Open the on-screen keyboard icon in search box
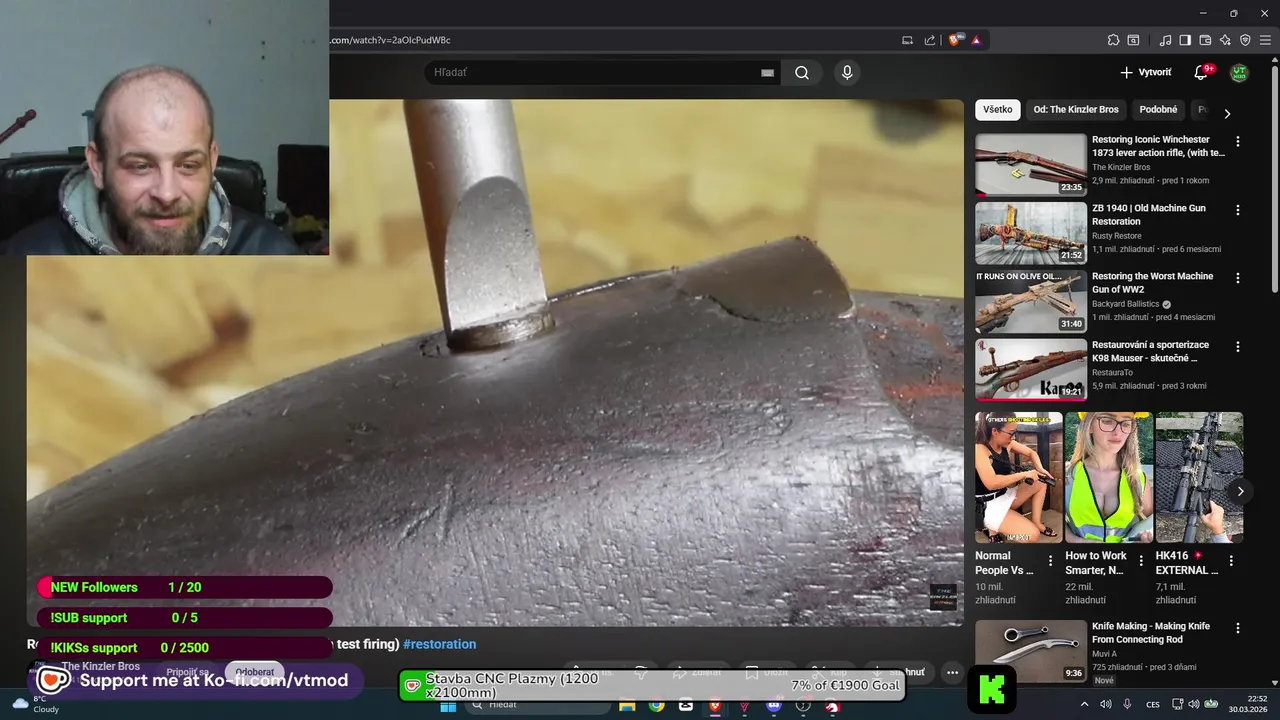1280x720 pixels. [x=767, y=72]
